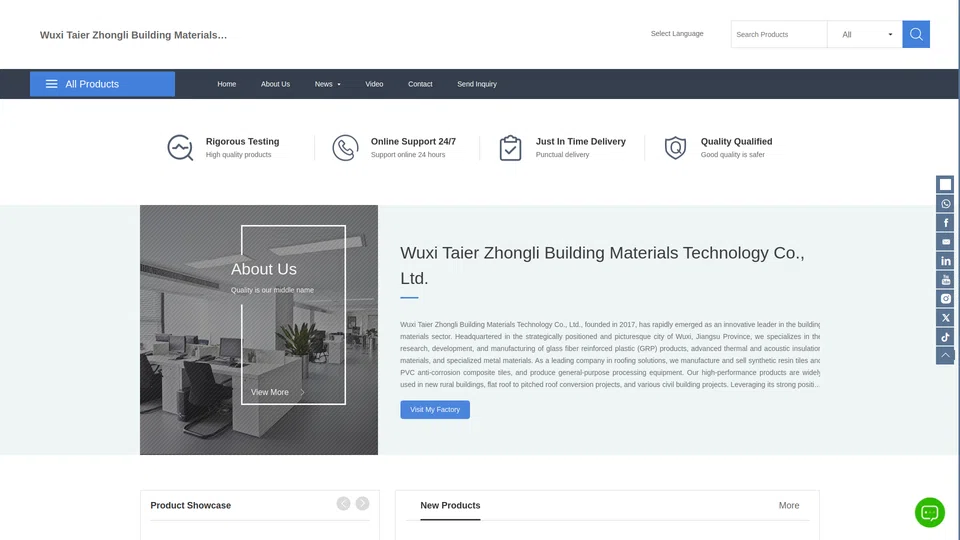Click the 'Punctual delivery' text
The height and width of the screenshot is (540, 960).
pos(562,155)
